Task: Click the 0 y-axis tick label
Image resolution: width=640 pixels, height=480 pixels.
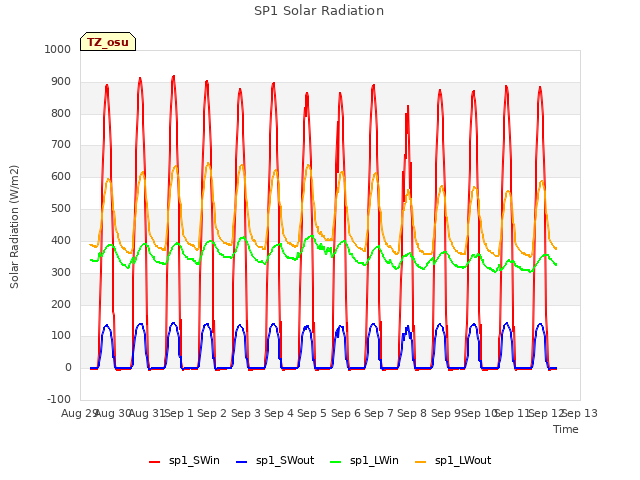Action: pyautogui.click(x=68, y=367)
